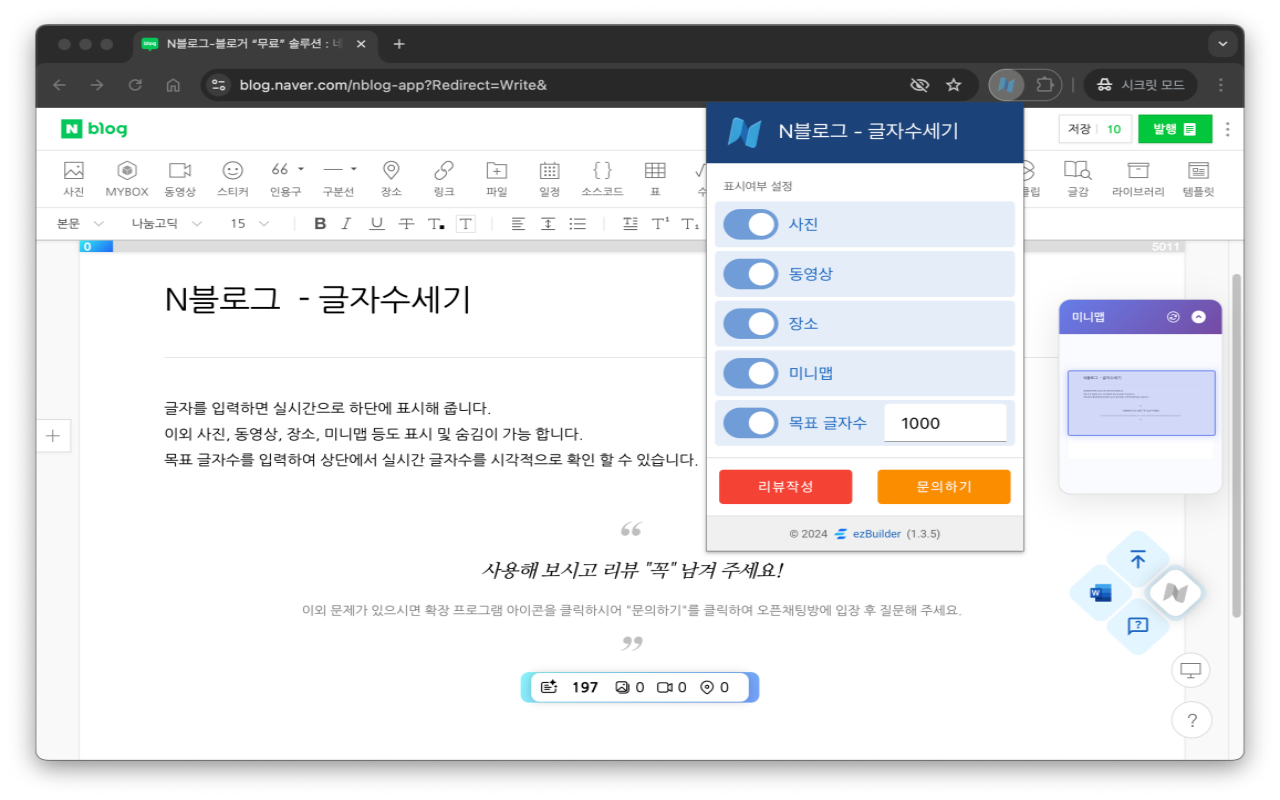Add a sticker with the 스티커 icon
This screenshot has width=1280, height=800.
coord(232,178)
